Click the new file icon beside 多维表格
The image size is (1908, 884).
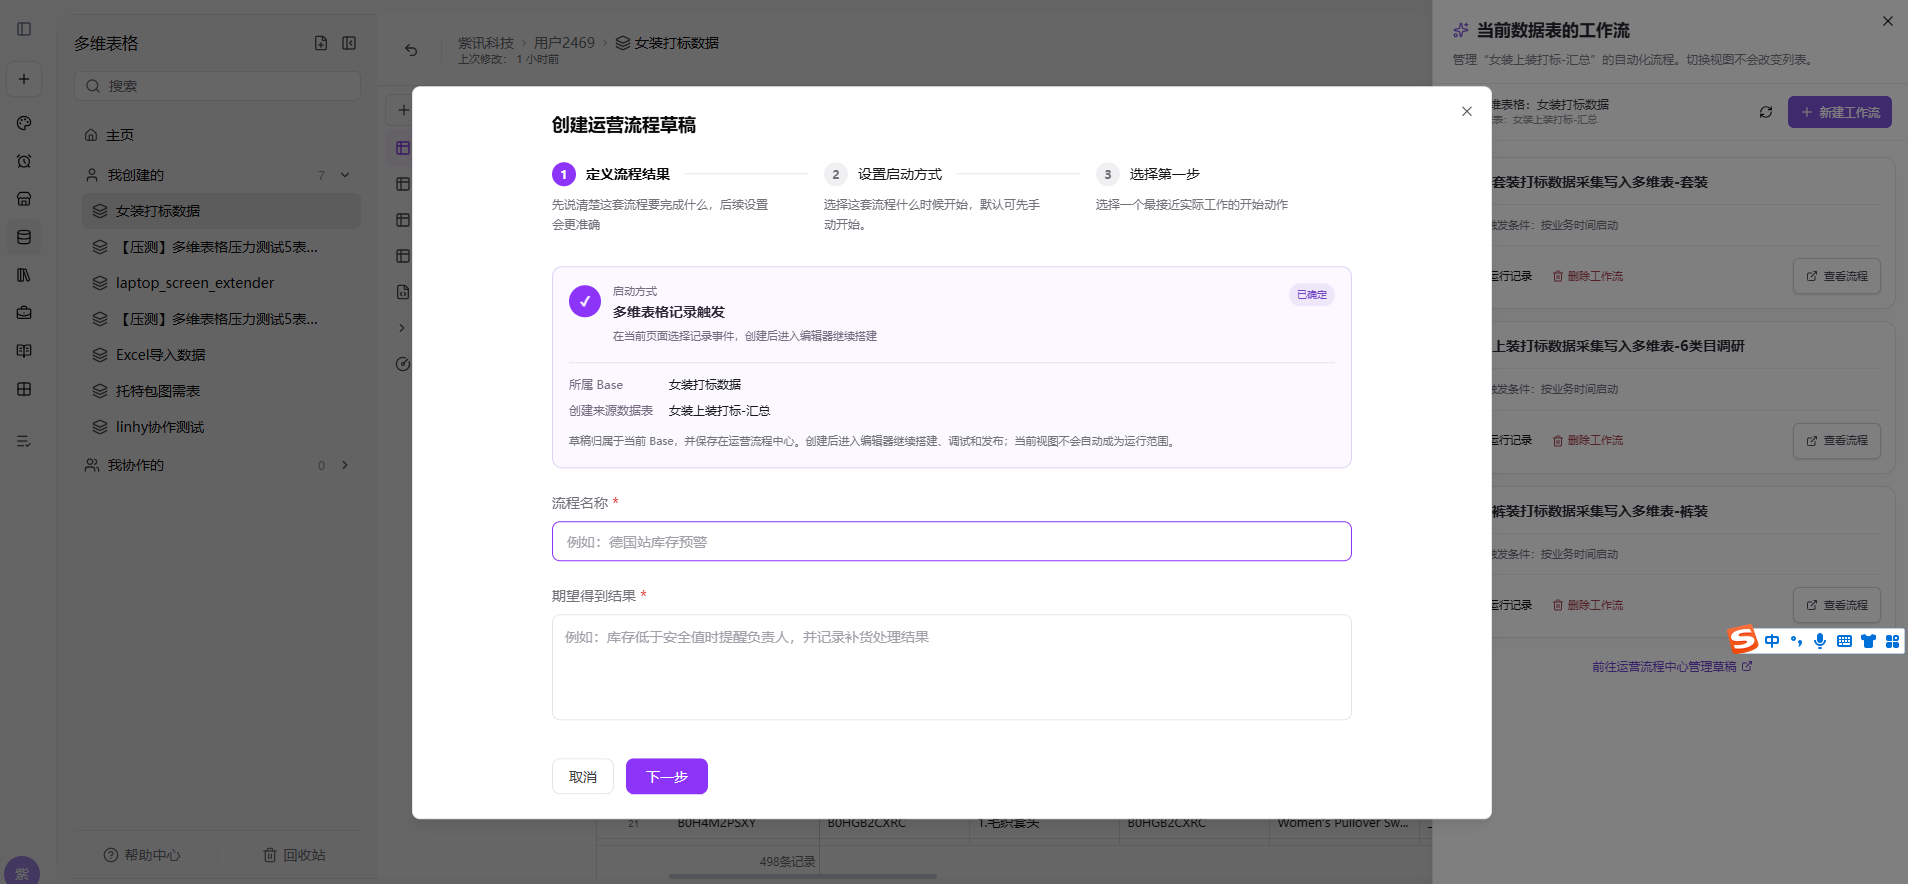pyautogui.click(x=321, y=43)
